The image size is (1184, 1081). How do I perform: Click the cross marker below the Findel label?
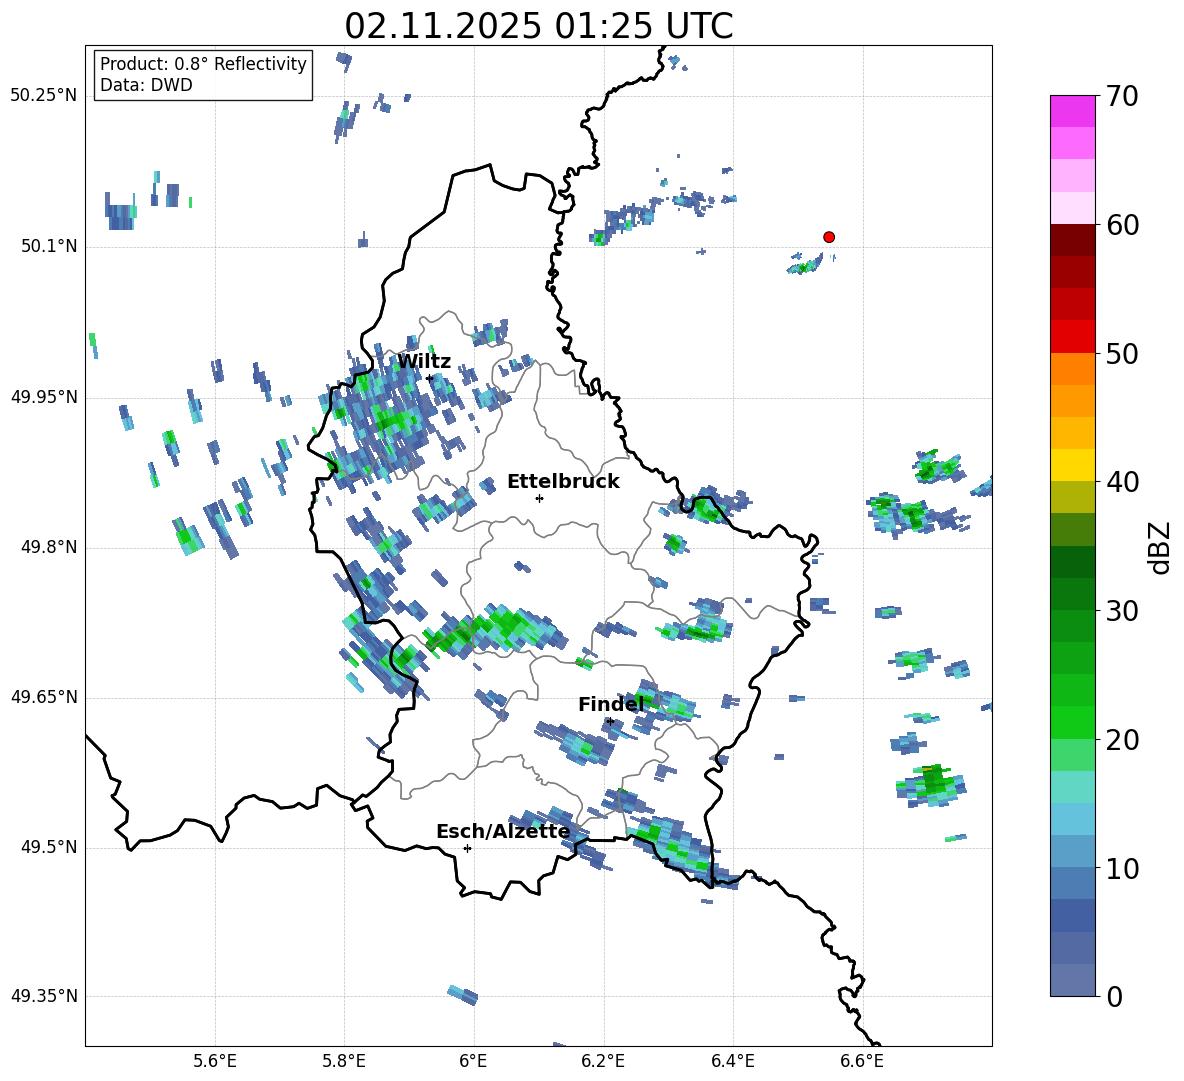pos(610,721)
